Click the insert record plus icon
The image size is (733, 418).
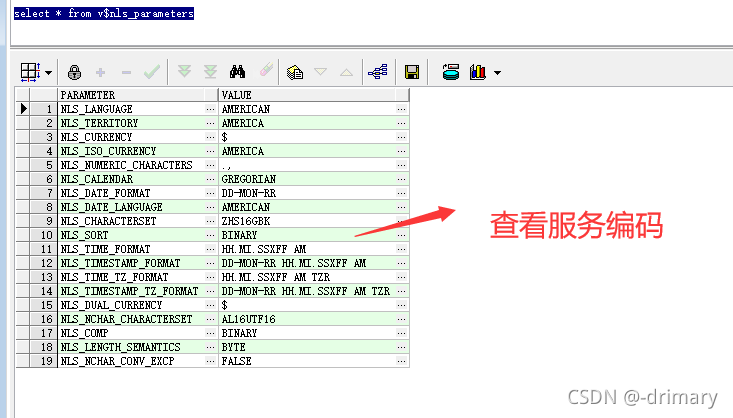pyautogui.click(x=100, y=72)
